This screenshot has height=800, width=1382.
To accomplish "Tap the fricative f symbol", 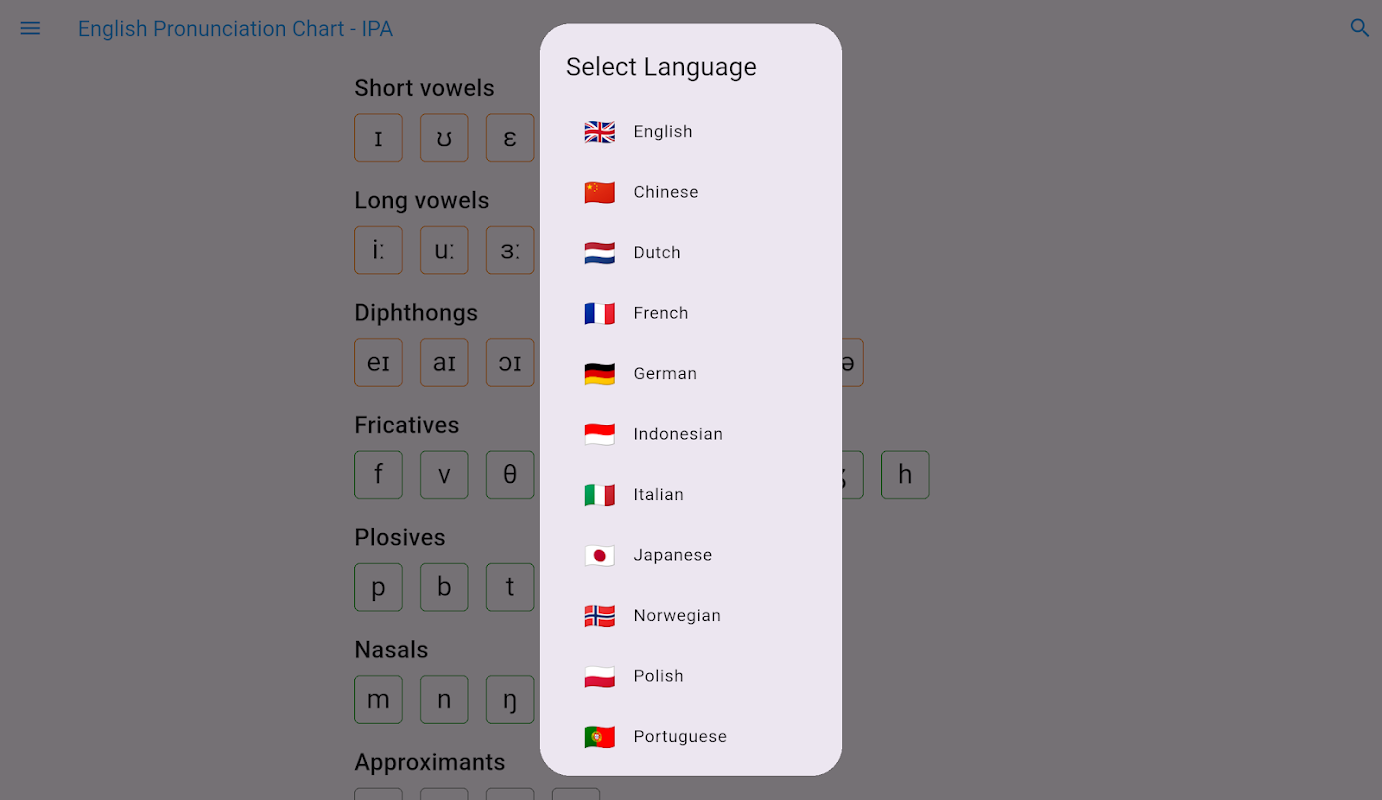I will pos(378,475).
